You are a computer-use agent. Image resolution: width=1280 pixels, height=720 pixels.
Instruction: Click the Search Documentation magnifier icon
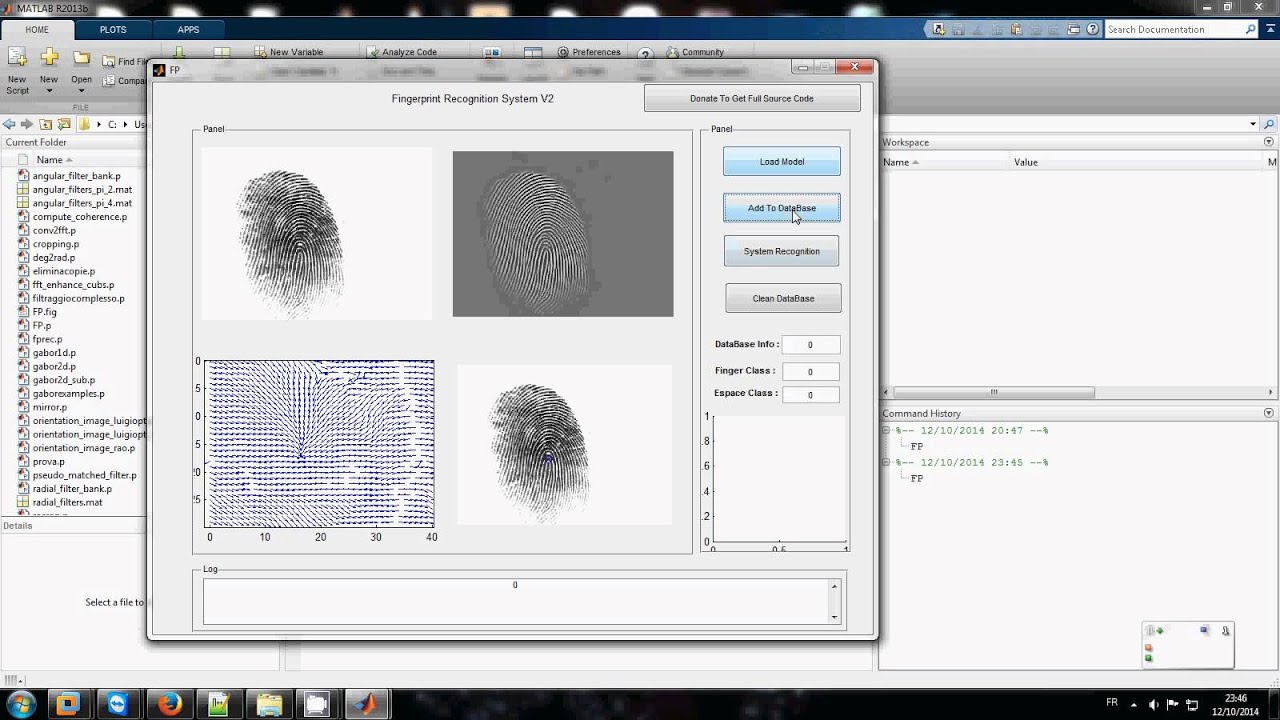point(1250,30)
